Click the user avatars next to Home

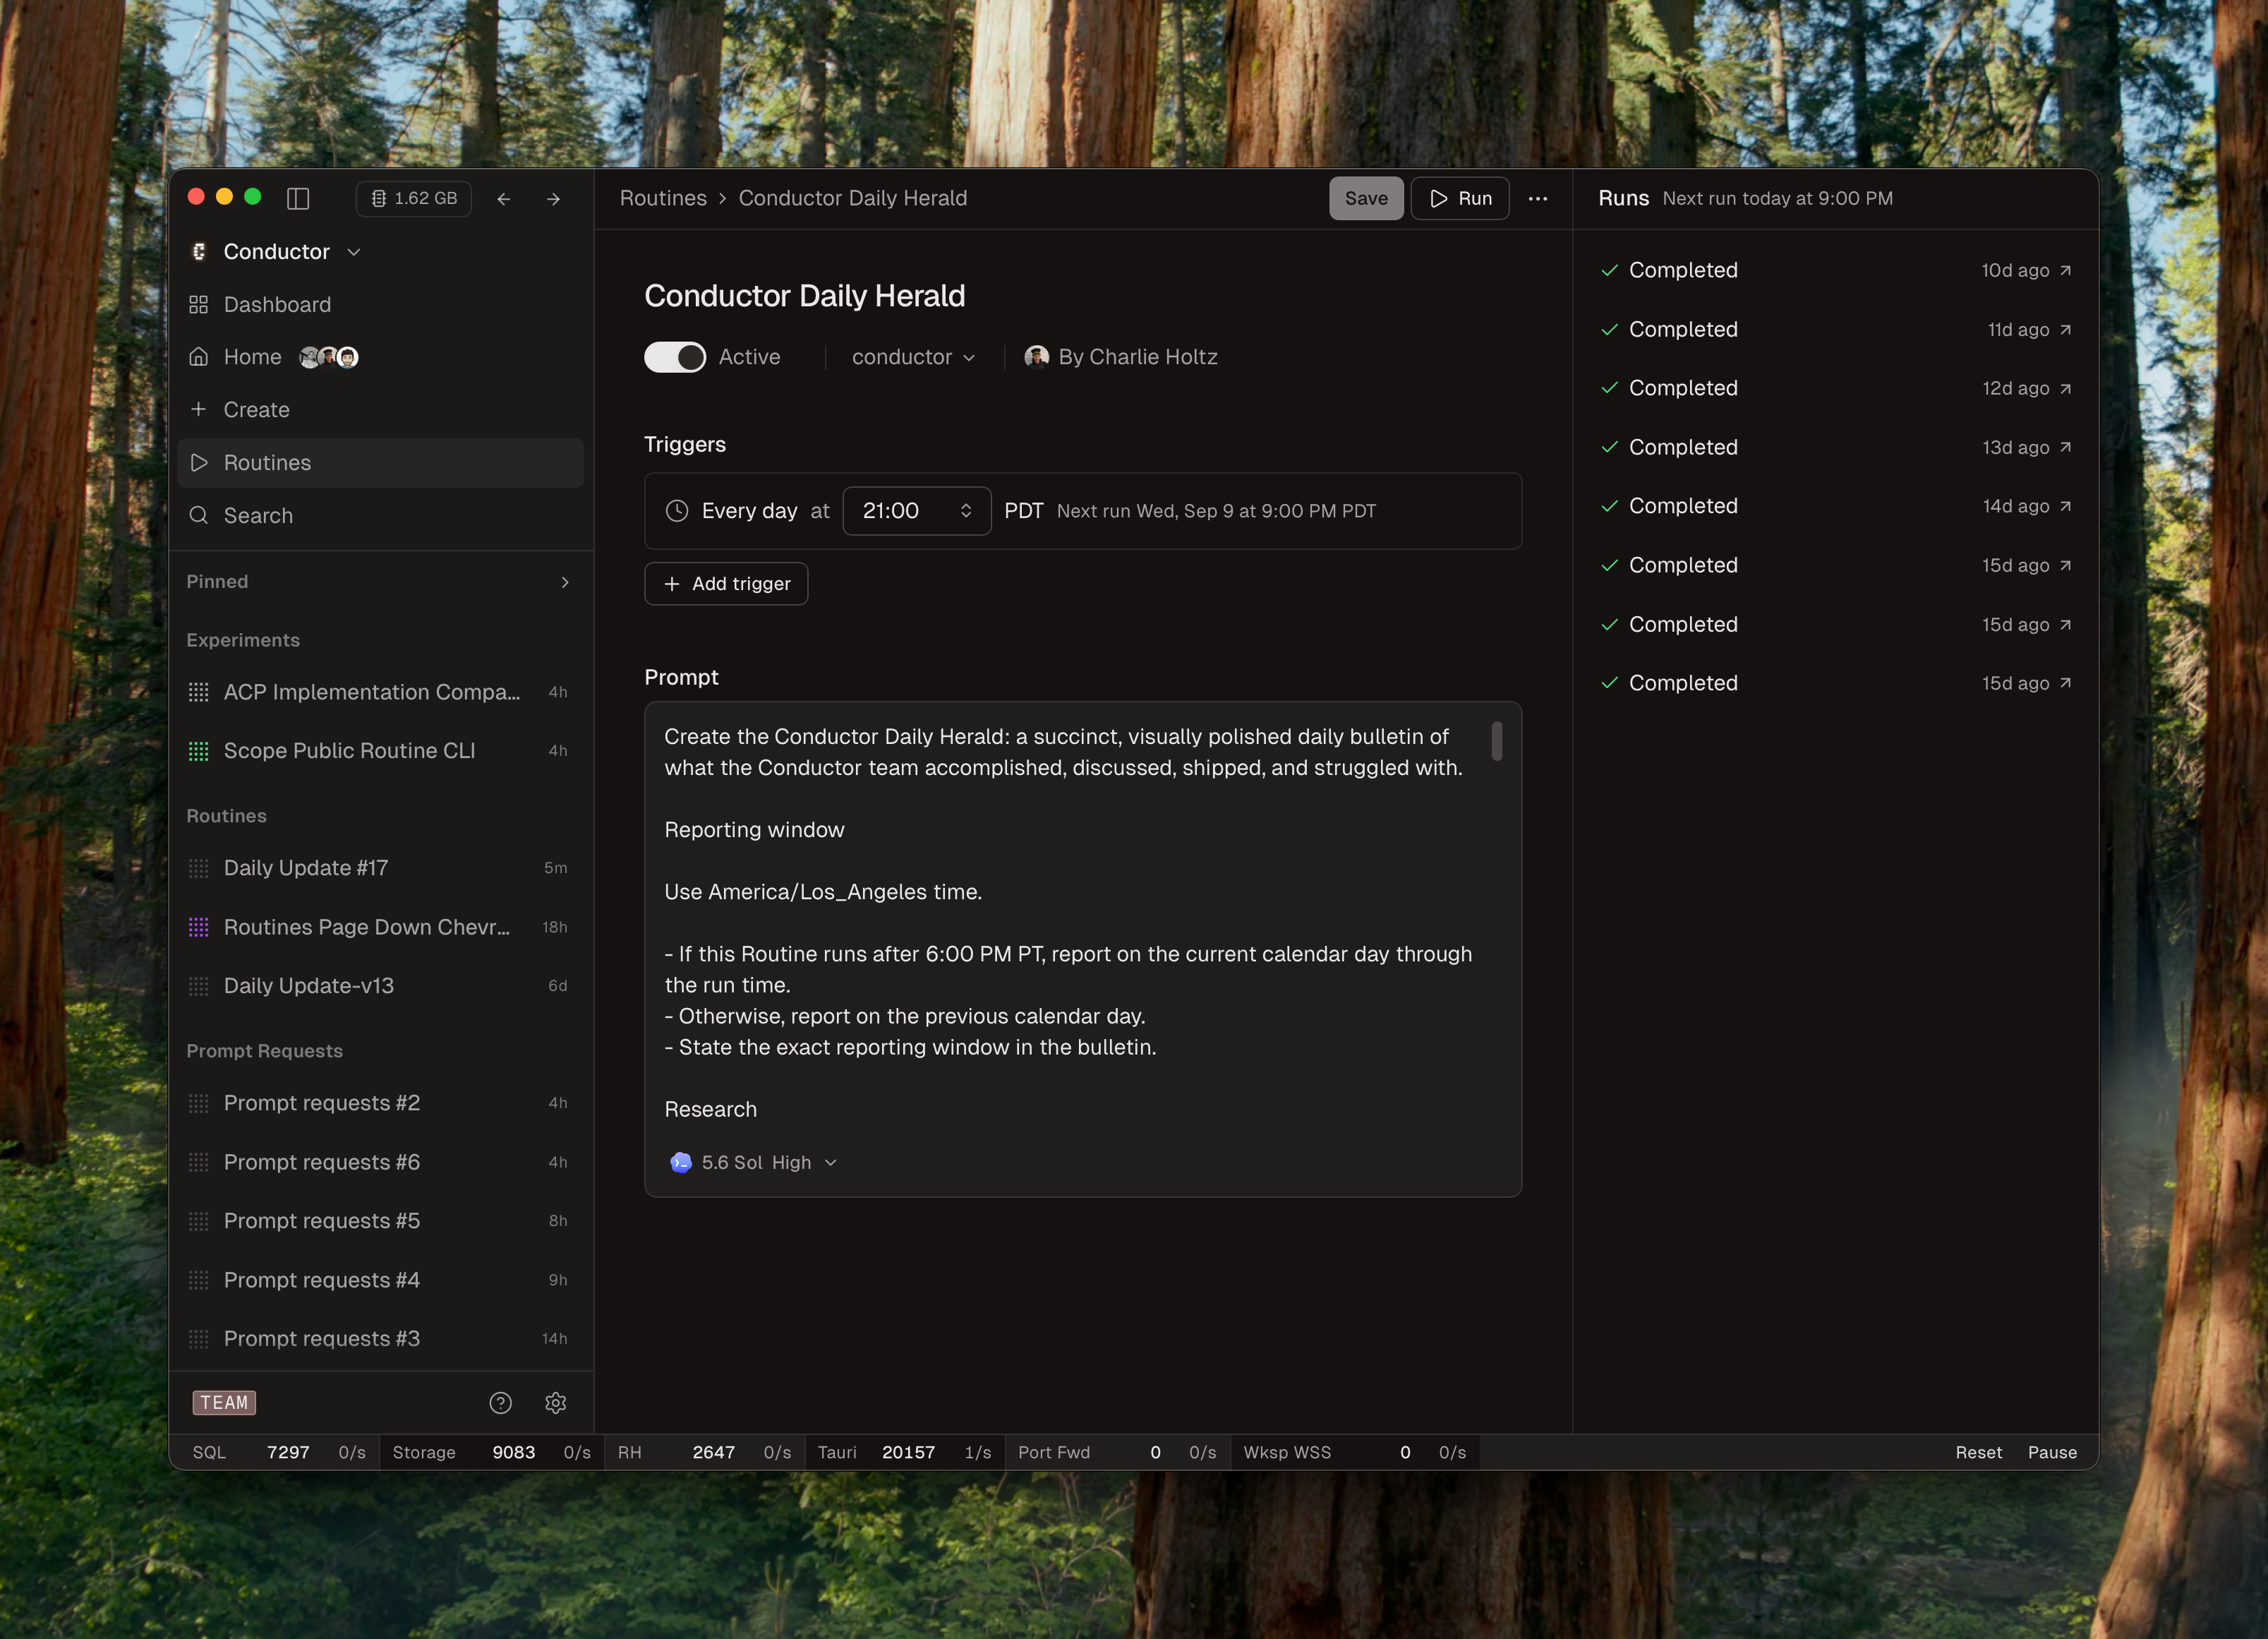(329, 357)
